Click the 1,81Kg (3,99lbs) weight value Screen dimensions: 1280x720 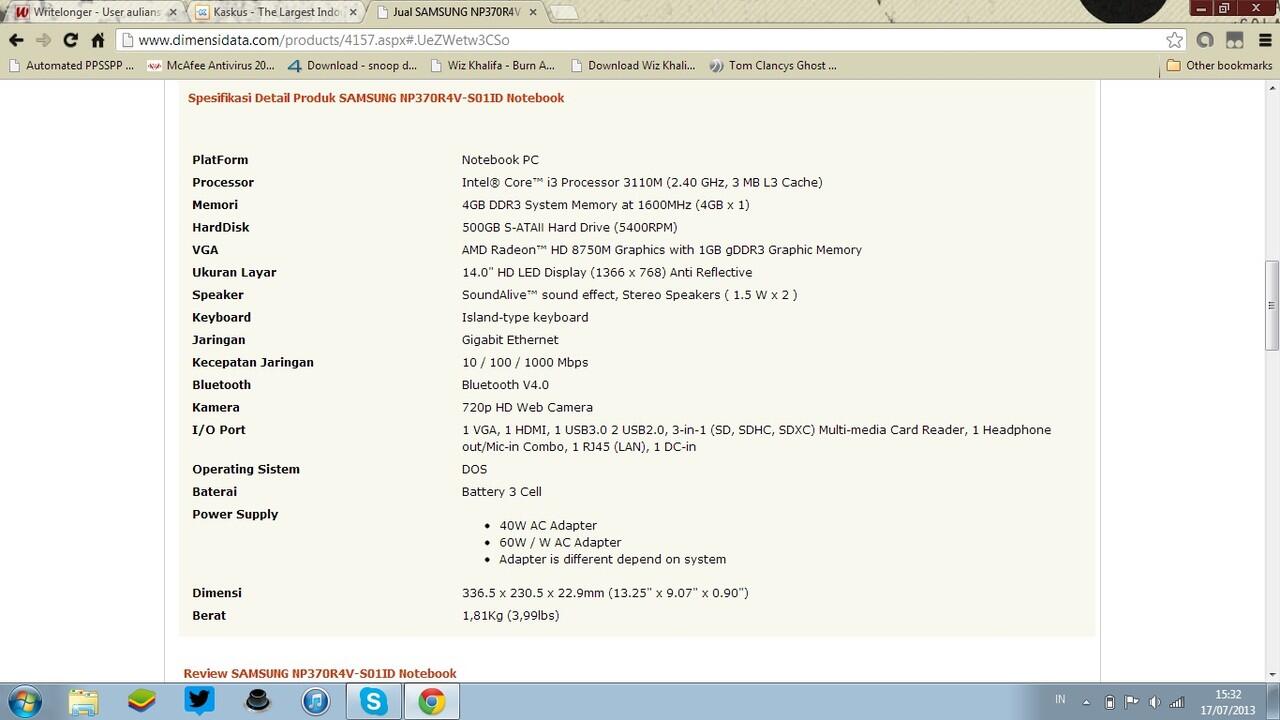[x=510, y=616]
